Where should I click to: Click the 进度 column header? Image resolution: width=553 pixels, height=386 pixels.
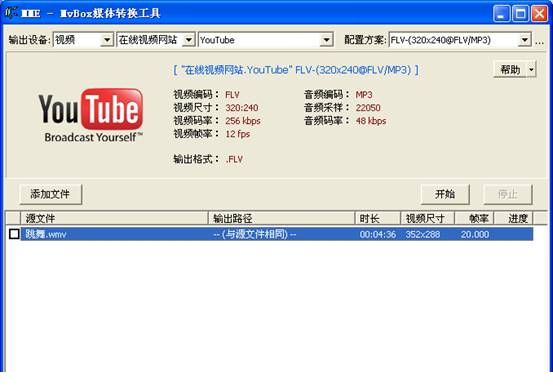514,218
